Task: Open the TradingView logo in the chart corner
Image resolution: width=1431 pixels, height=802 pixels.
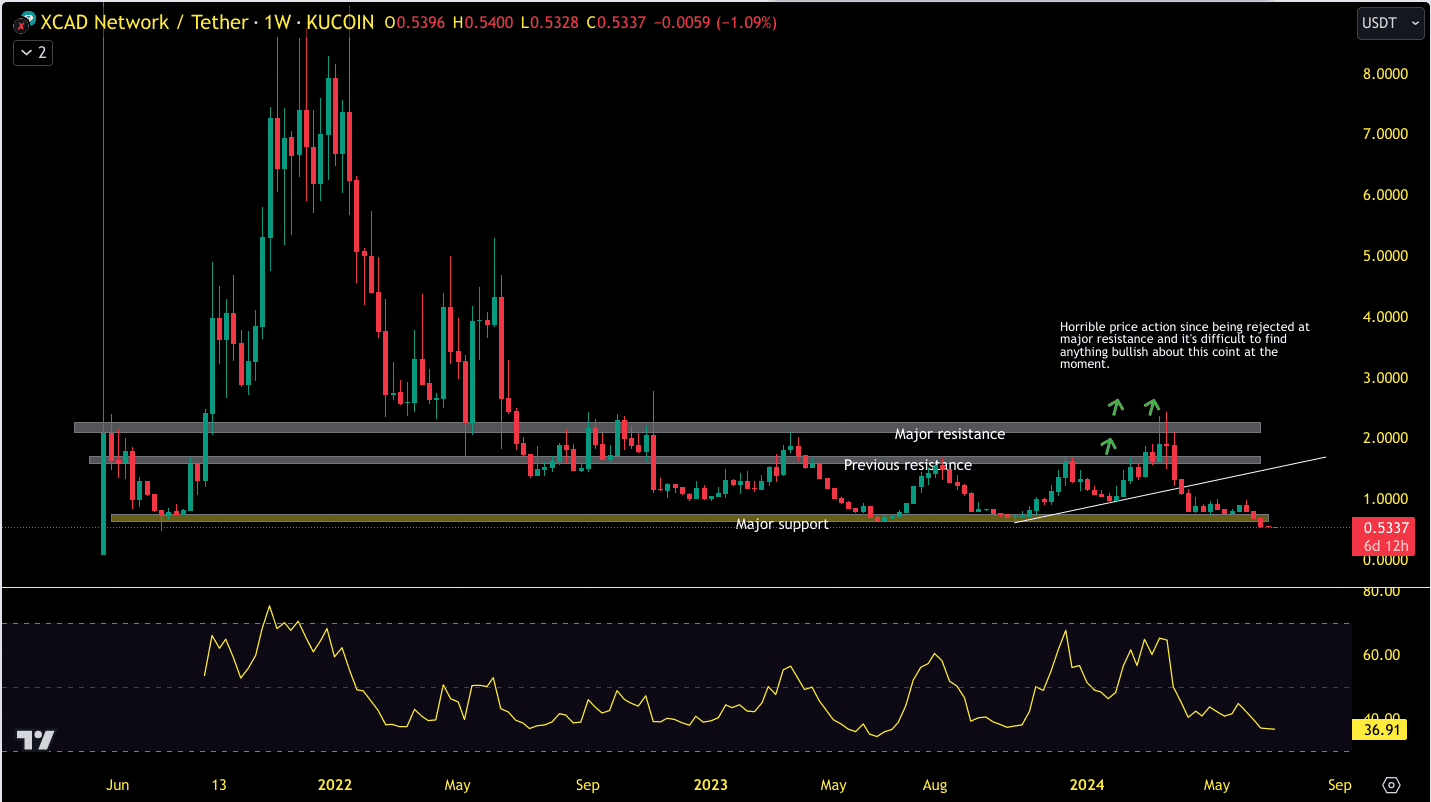Action: pos(35,741)
